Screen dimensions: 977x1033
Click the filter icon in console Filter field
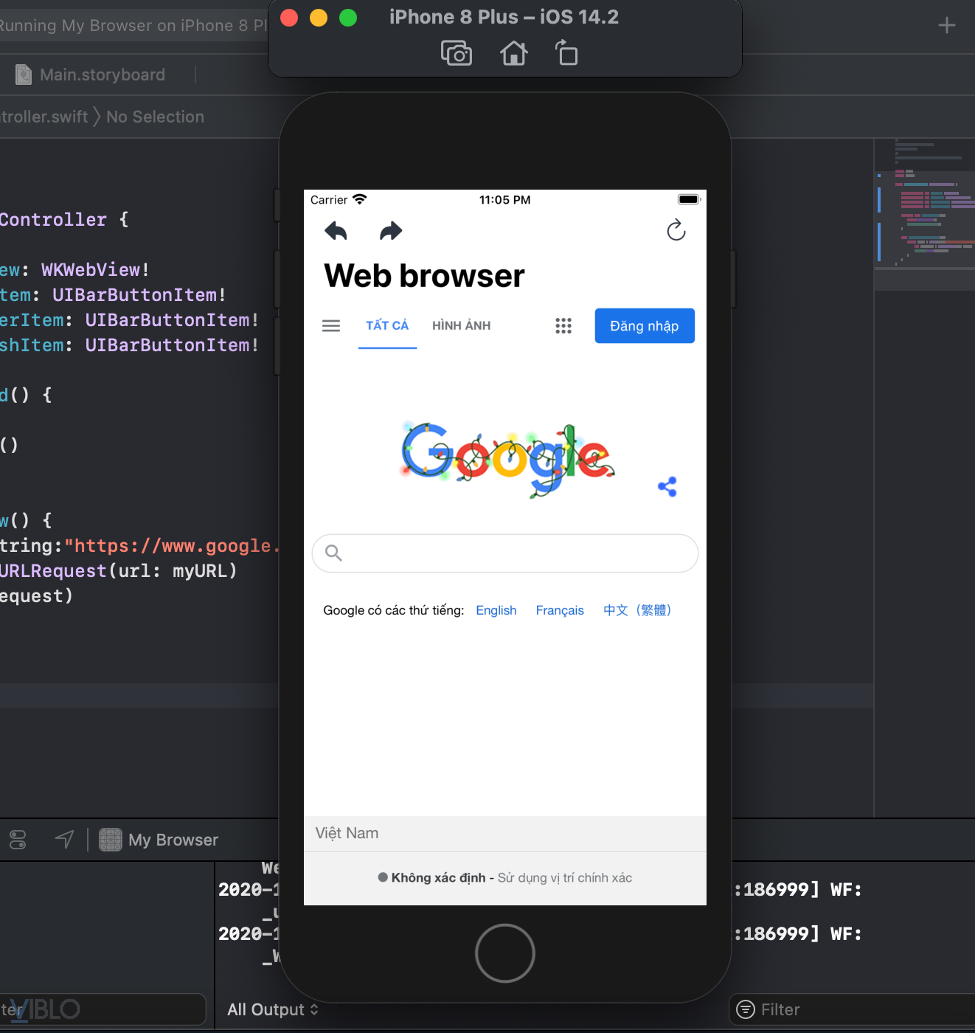pos(745,1009)
